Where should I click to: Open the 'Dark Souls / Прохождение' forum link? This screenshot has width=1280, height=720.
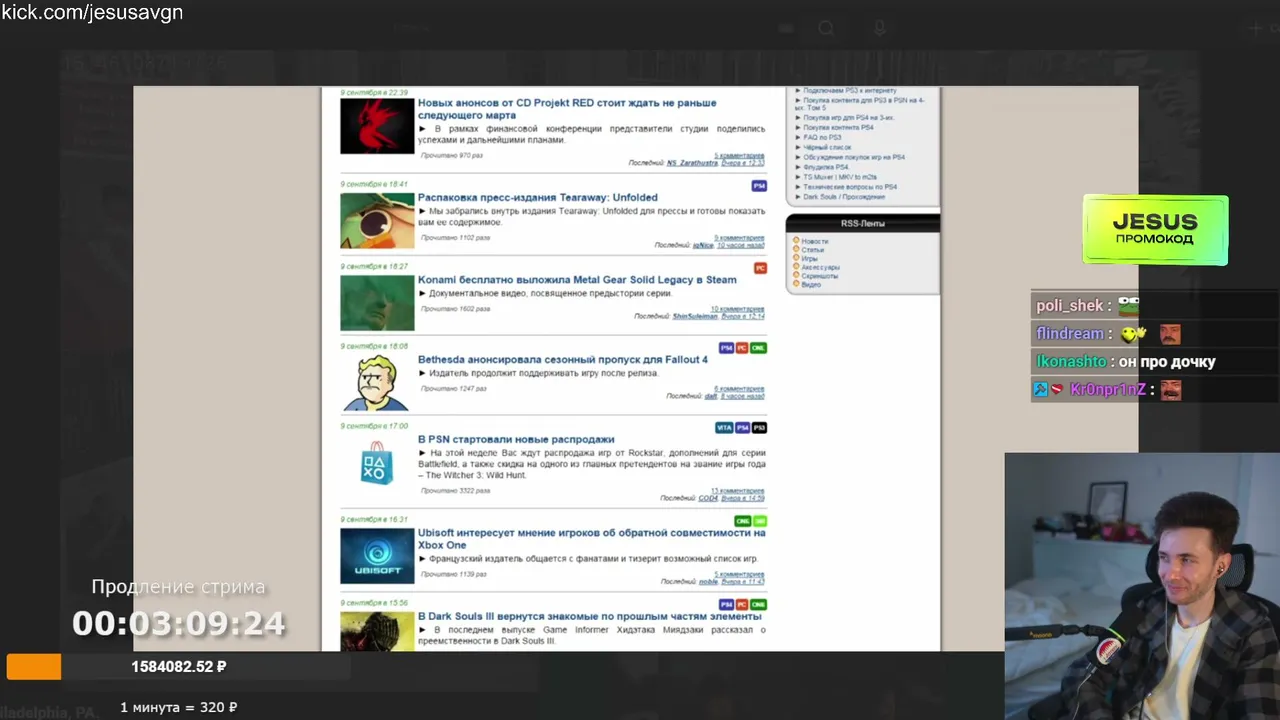pos(844,197)
